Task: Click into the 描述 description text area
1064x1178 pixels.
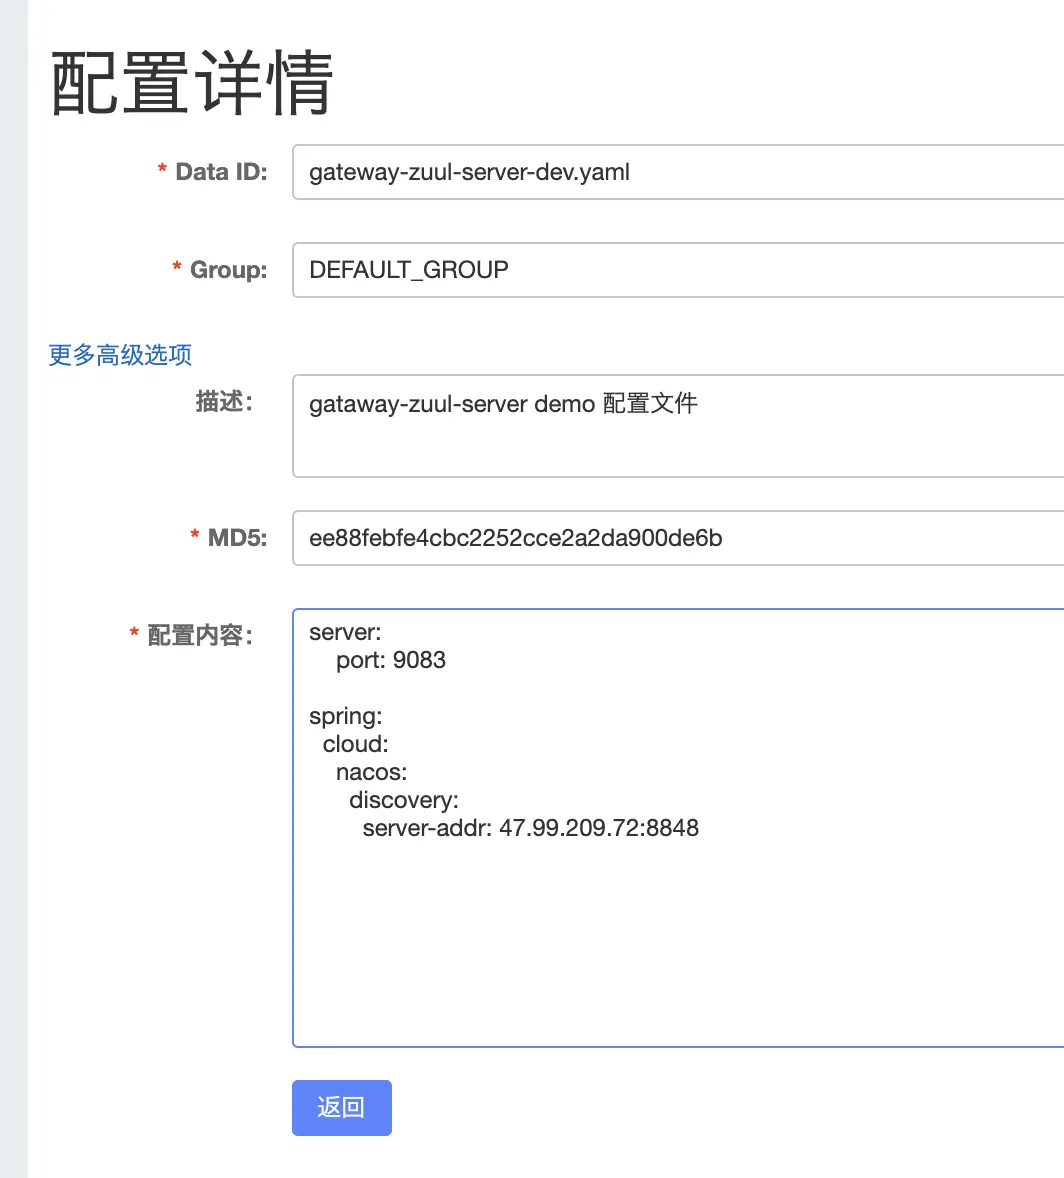Action: point(600,425)
